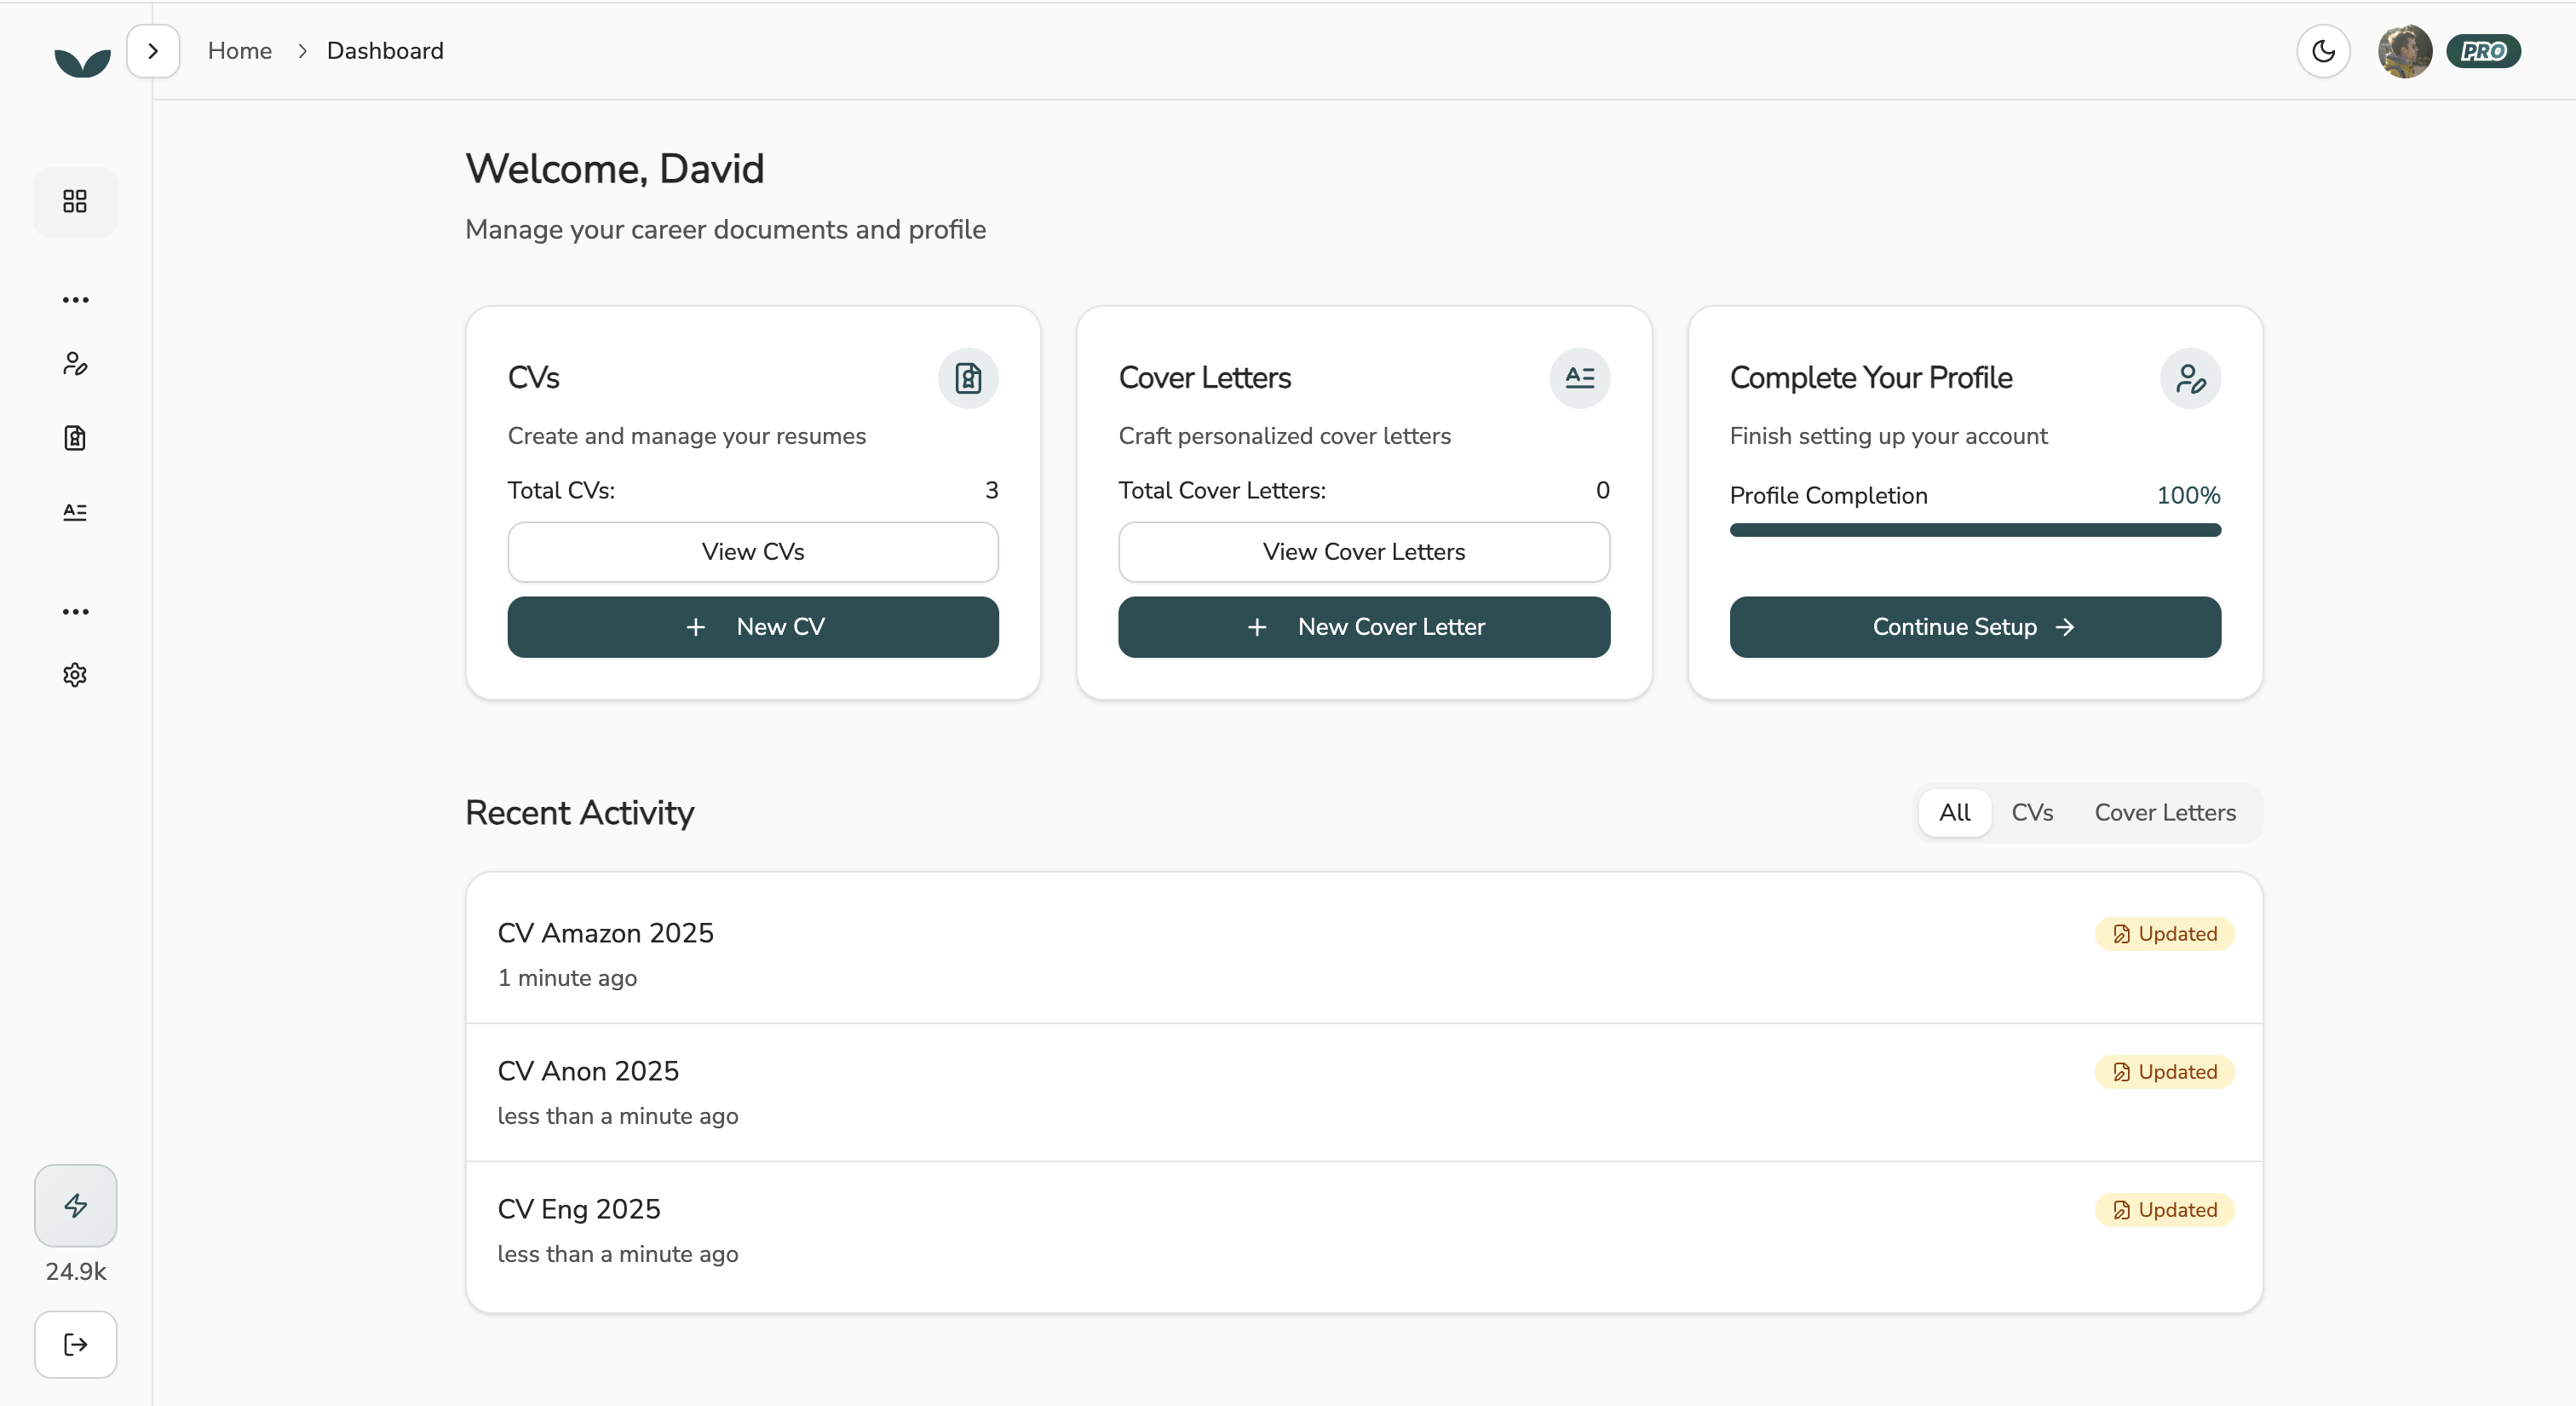Select the cover letters icon in sidebar
Viewport: 2576px width, 1406px height.
75,512
